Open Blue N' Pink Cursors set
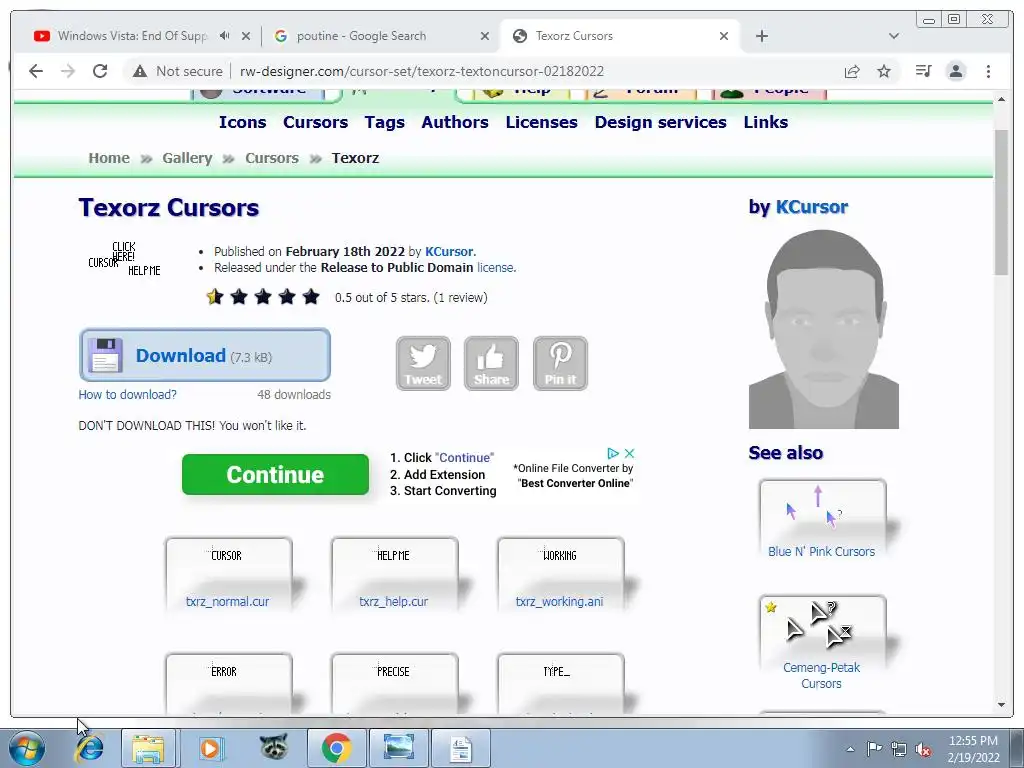The image size is (1024, 768). click(822, 552)
